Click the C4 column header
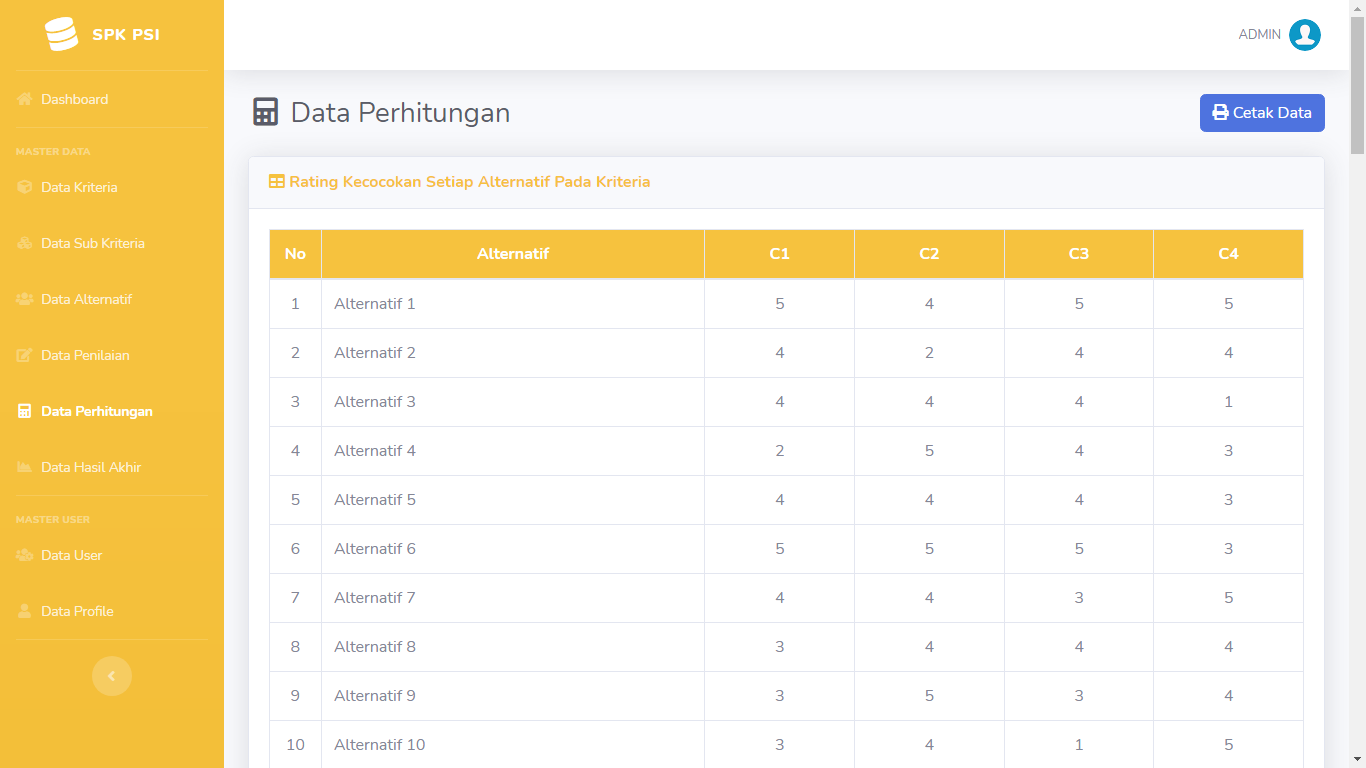This screenshot has height=768, width=1366. click(x=1228, y=254)
